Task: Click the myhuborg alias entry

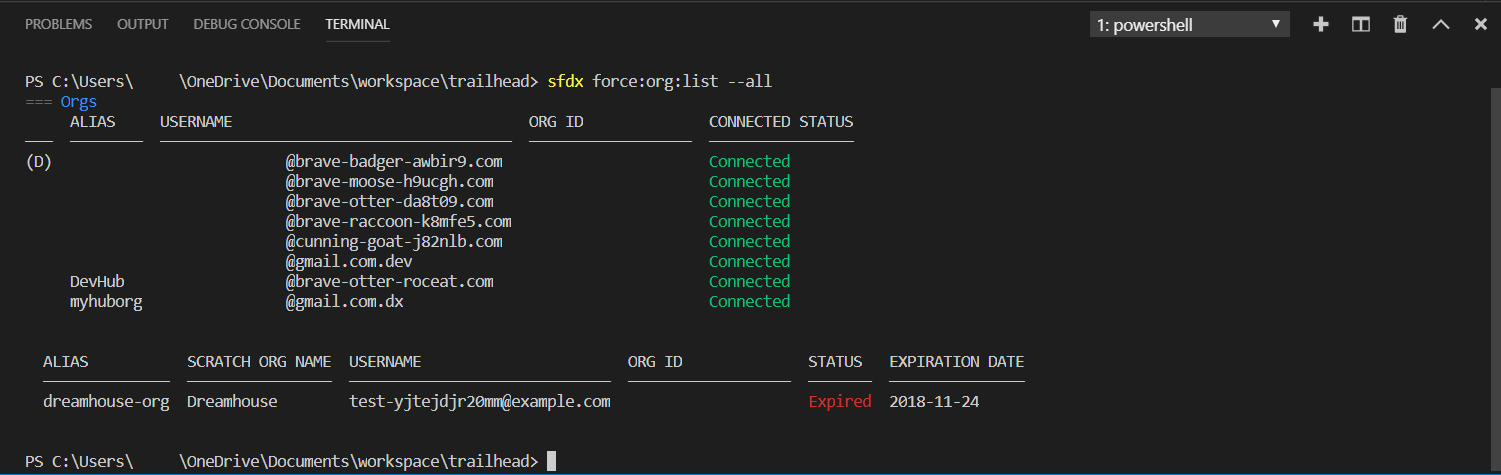Action: pyautogui.click(x=106, y=301)
